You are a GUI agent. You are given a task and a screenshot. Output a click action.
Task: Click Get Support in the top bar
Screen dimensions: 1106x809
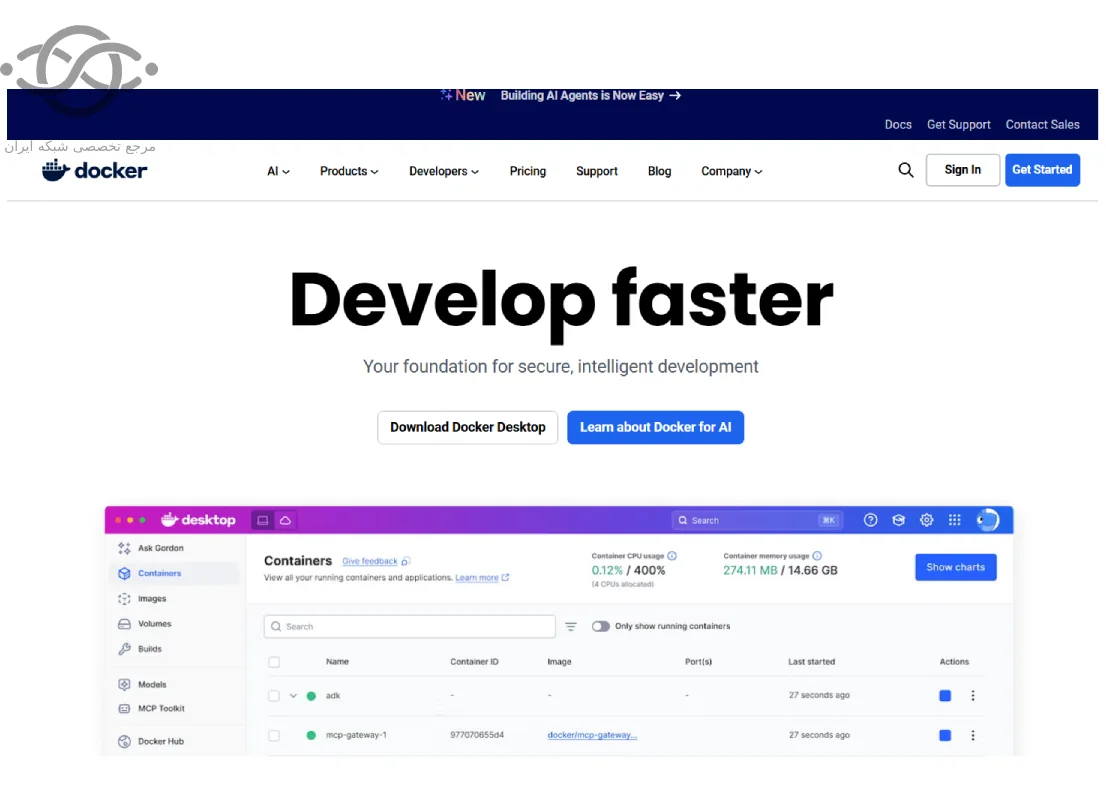tap(959, 125)
